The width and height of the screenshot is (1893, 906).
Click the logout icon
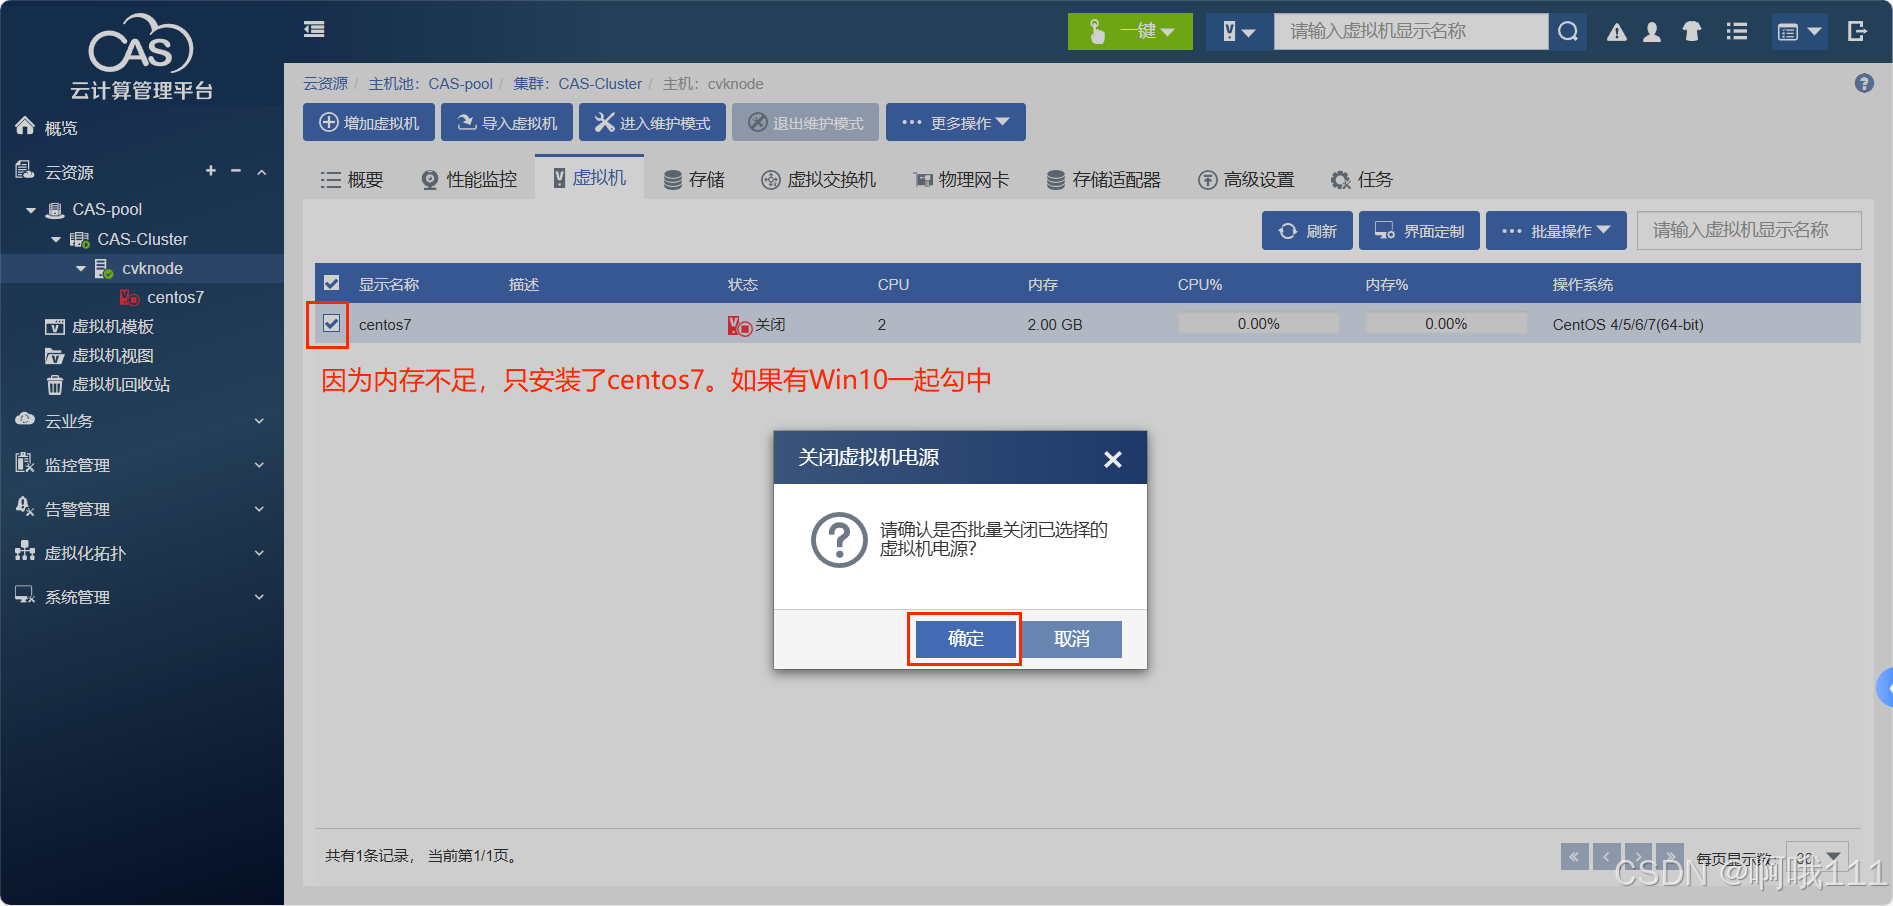(x=1857, y=32)
